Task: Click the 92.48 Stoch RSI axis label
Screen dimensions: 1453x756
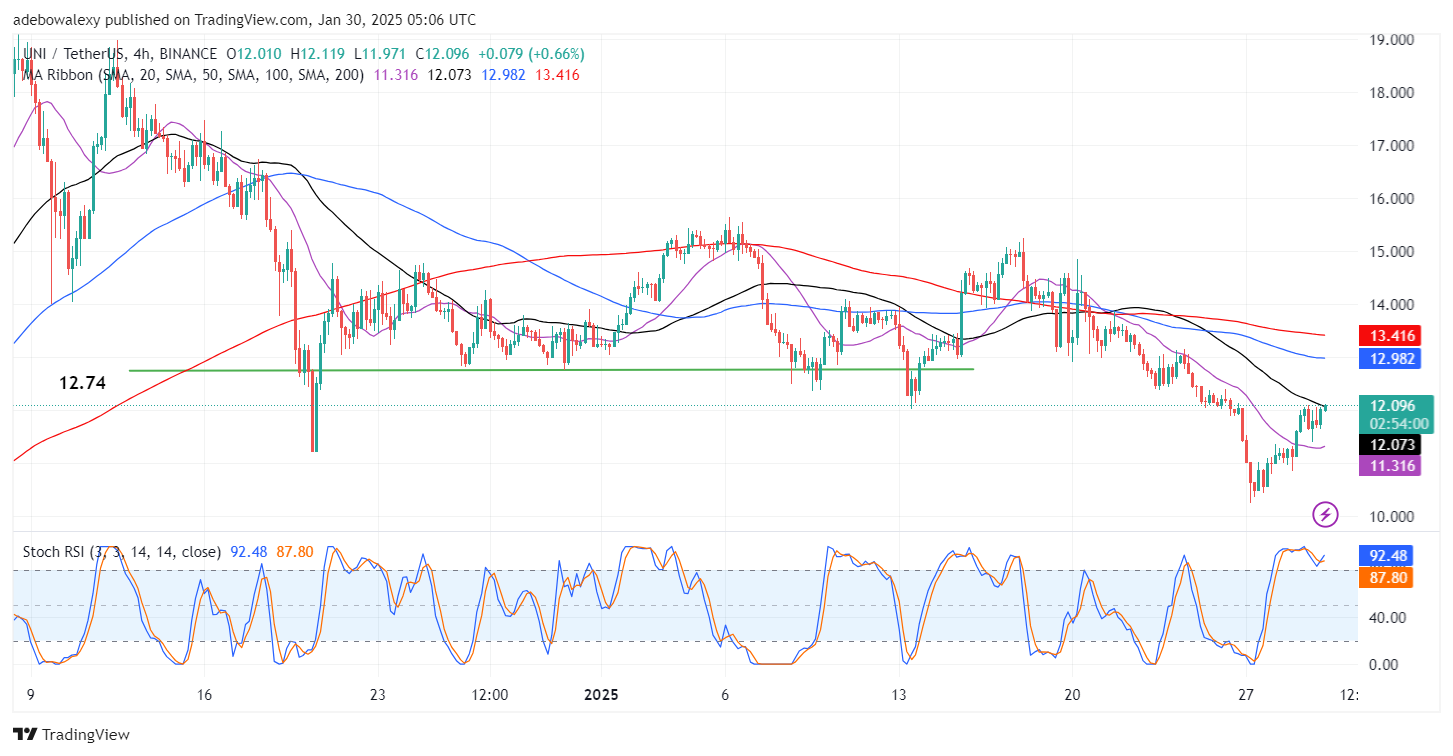Action: [x=1388, y=555]
